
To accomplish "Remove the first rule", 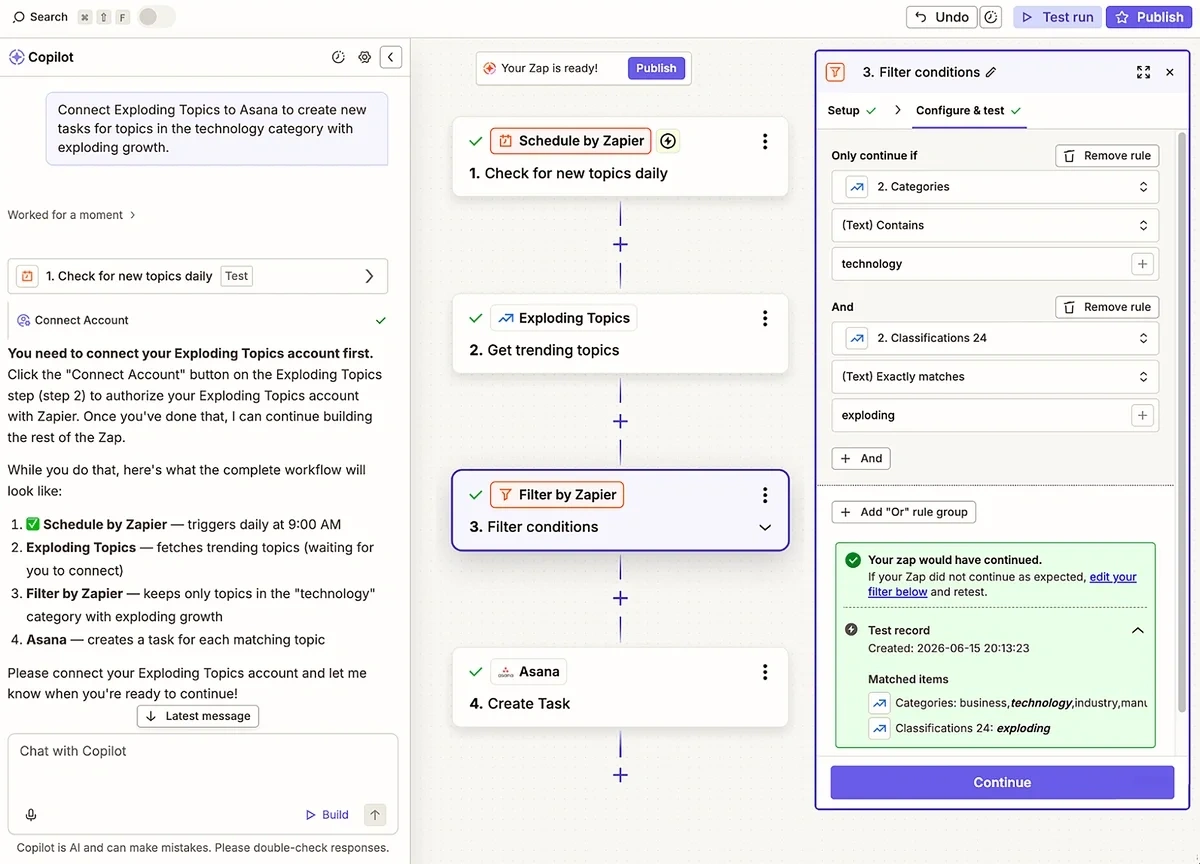I will pos(1107,156).
